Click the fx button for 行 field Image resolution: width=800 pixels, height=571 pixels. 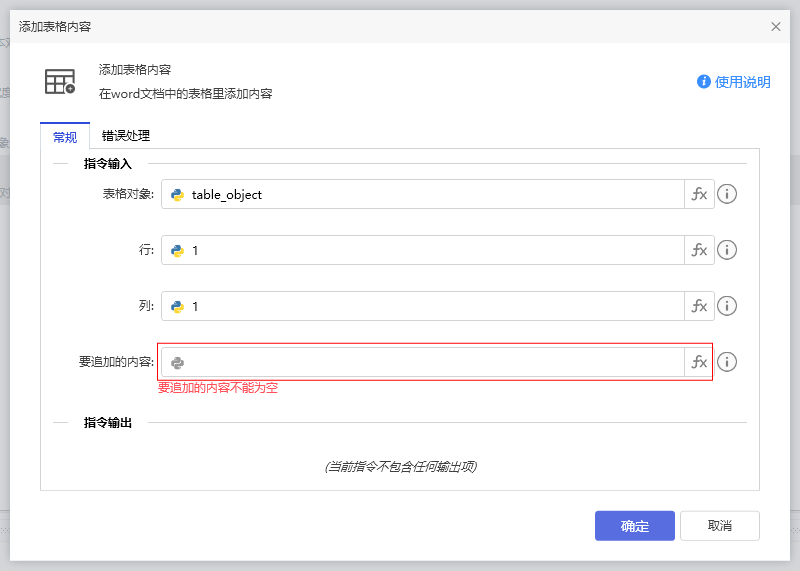coord(699,250)
